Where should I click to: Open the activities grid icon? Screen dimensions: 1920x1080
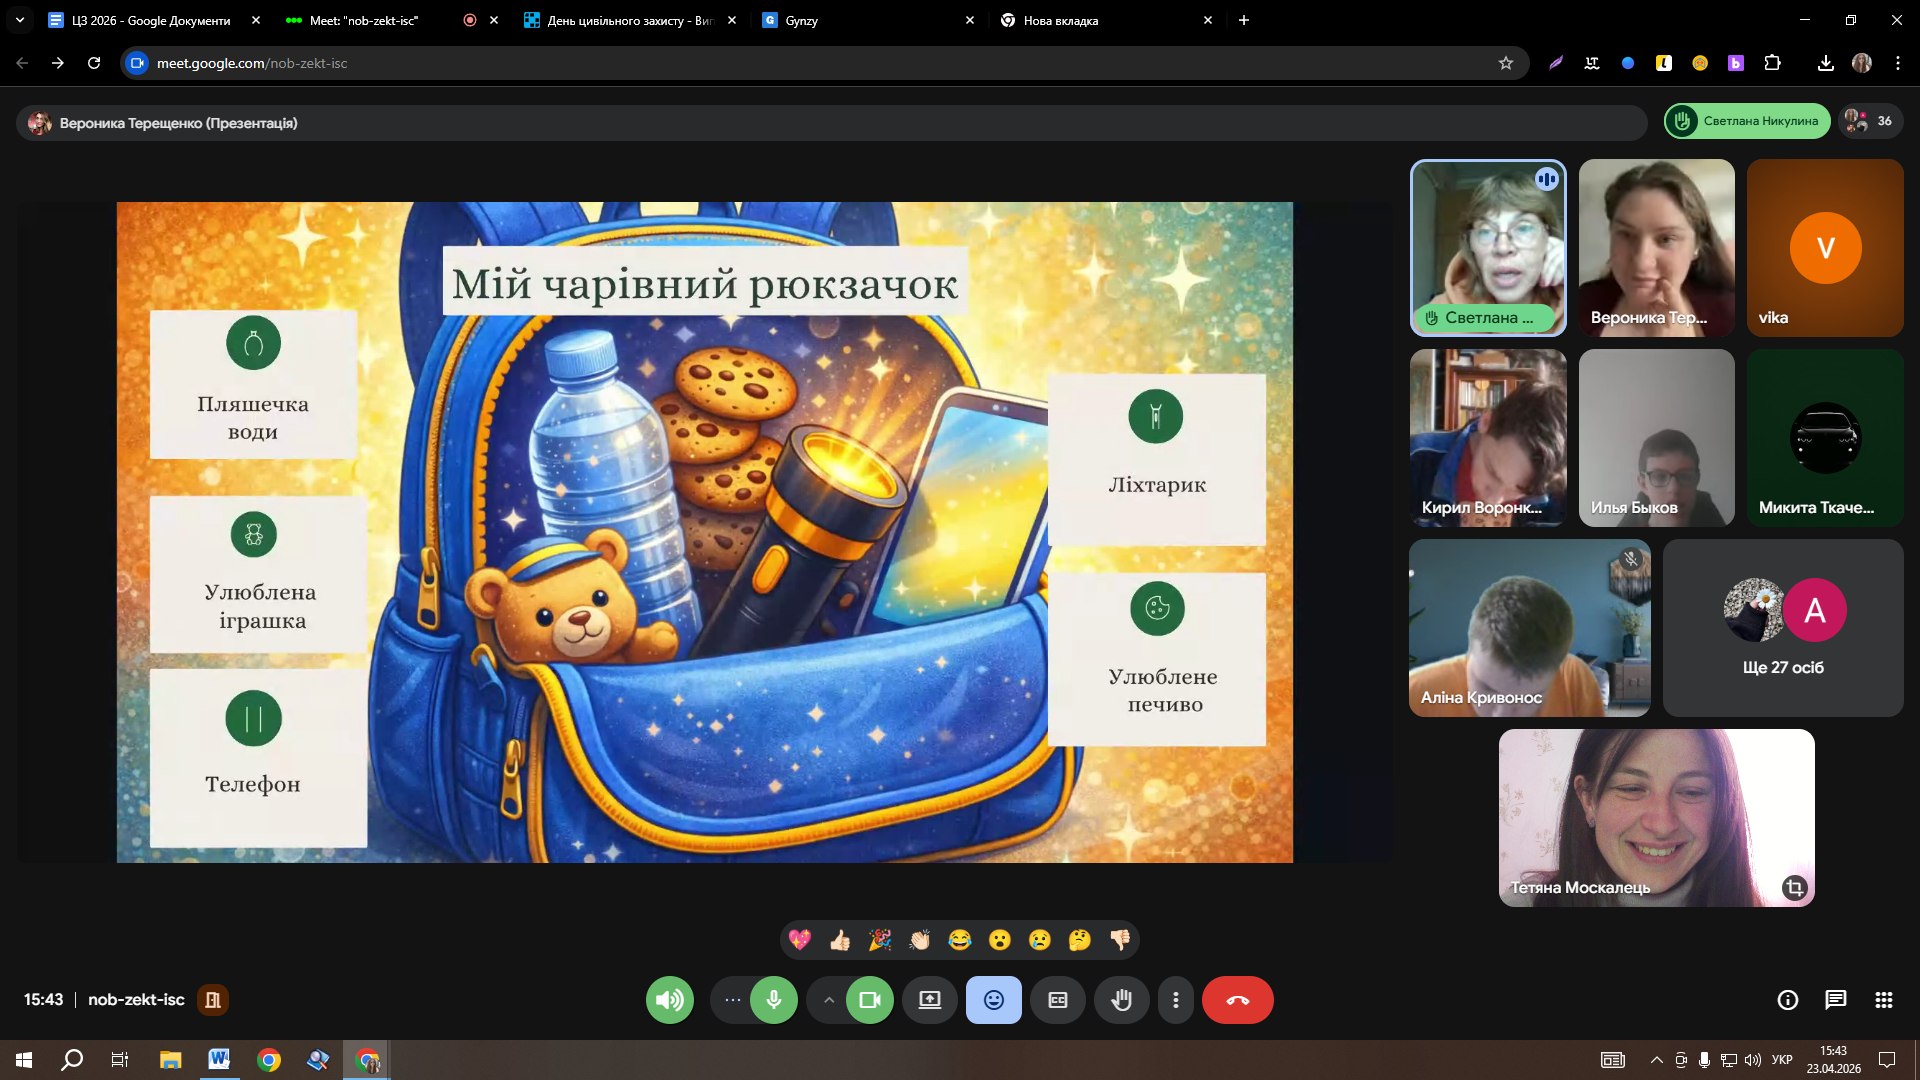[x=1883, y=1000]
